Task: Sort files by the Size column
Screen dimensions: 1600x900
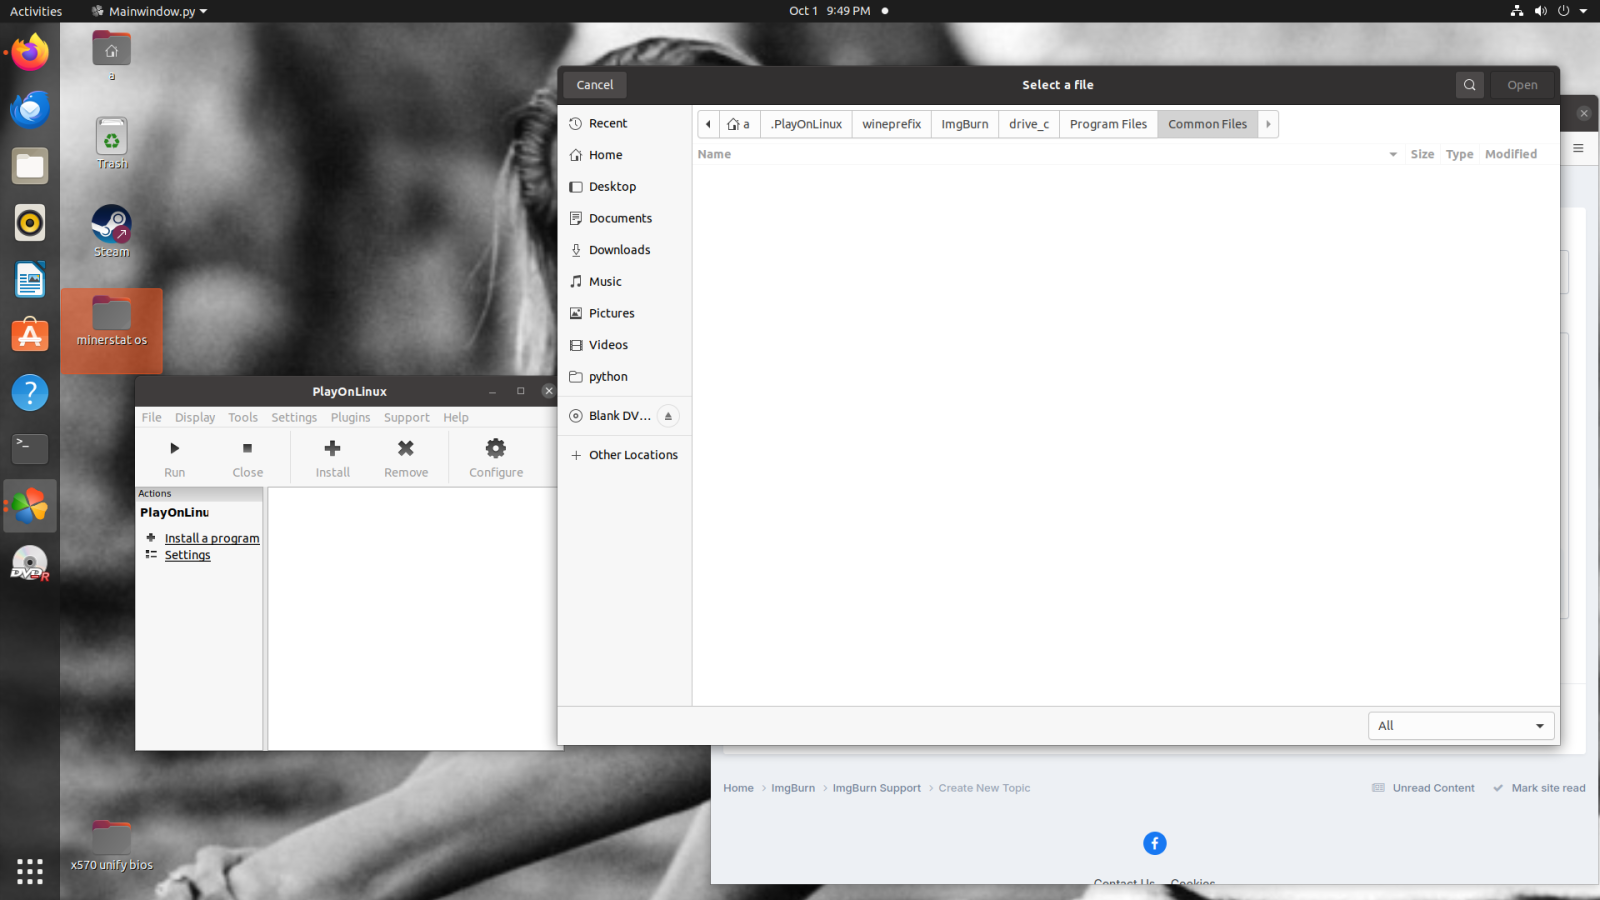Action: [1422, 154]
